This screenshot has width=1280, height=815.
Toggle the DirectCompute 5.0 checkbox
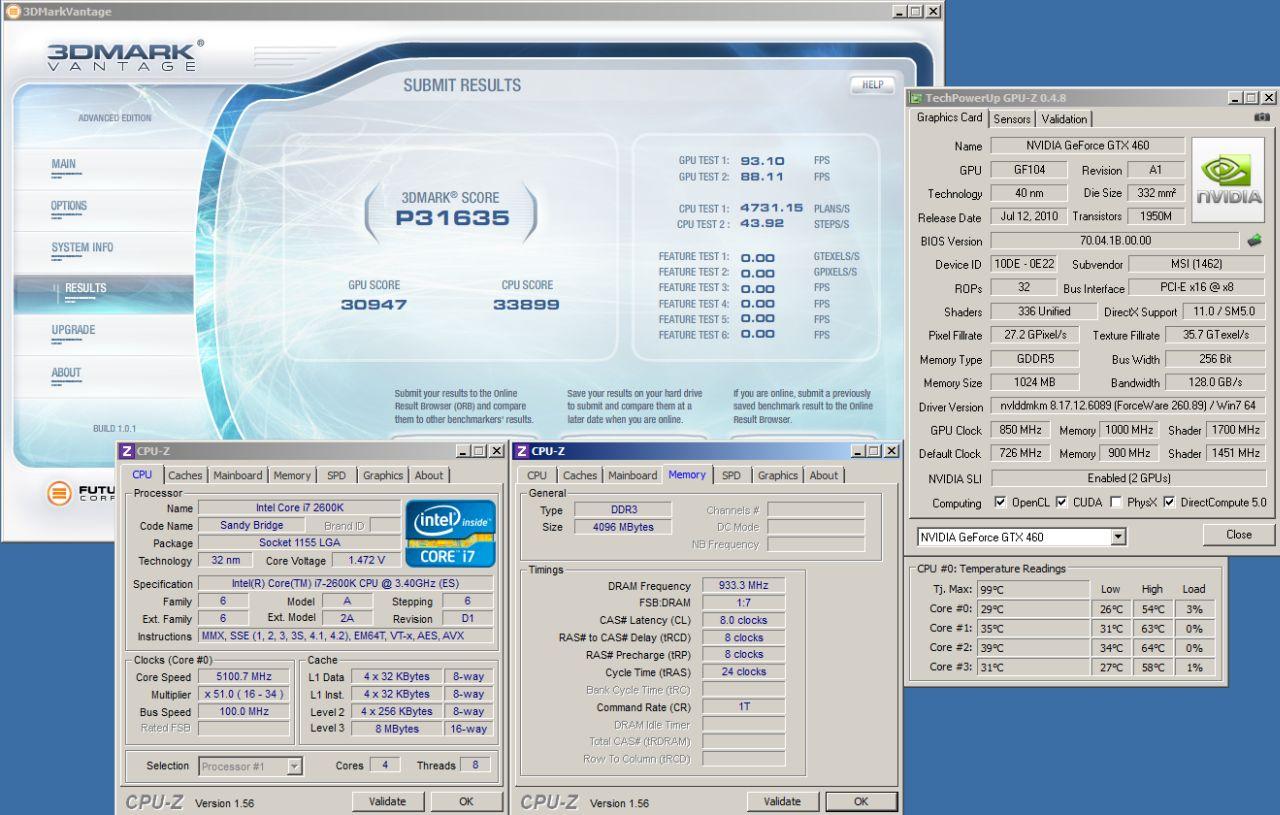(1169, 502)
